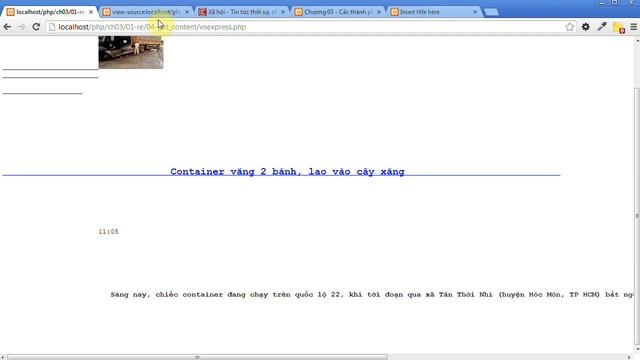Open a new tab with the new-tab button
The image size is (640, 360).
pos(491,12)
